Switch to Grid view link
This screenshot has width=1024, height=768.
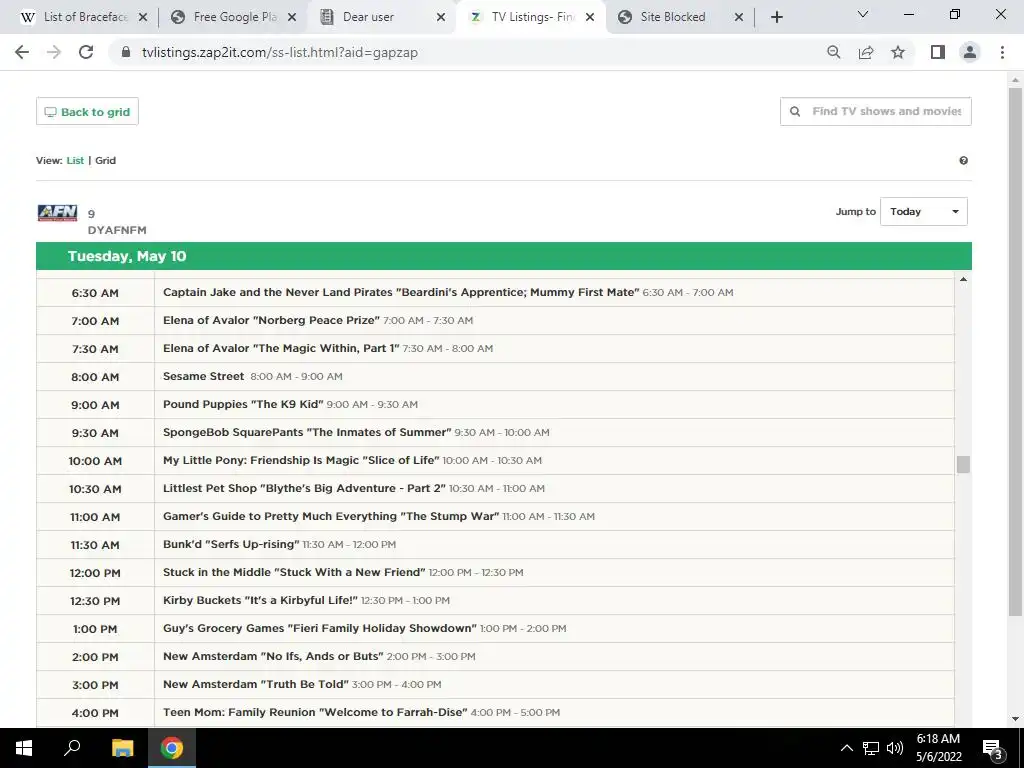pos(105,160)
